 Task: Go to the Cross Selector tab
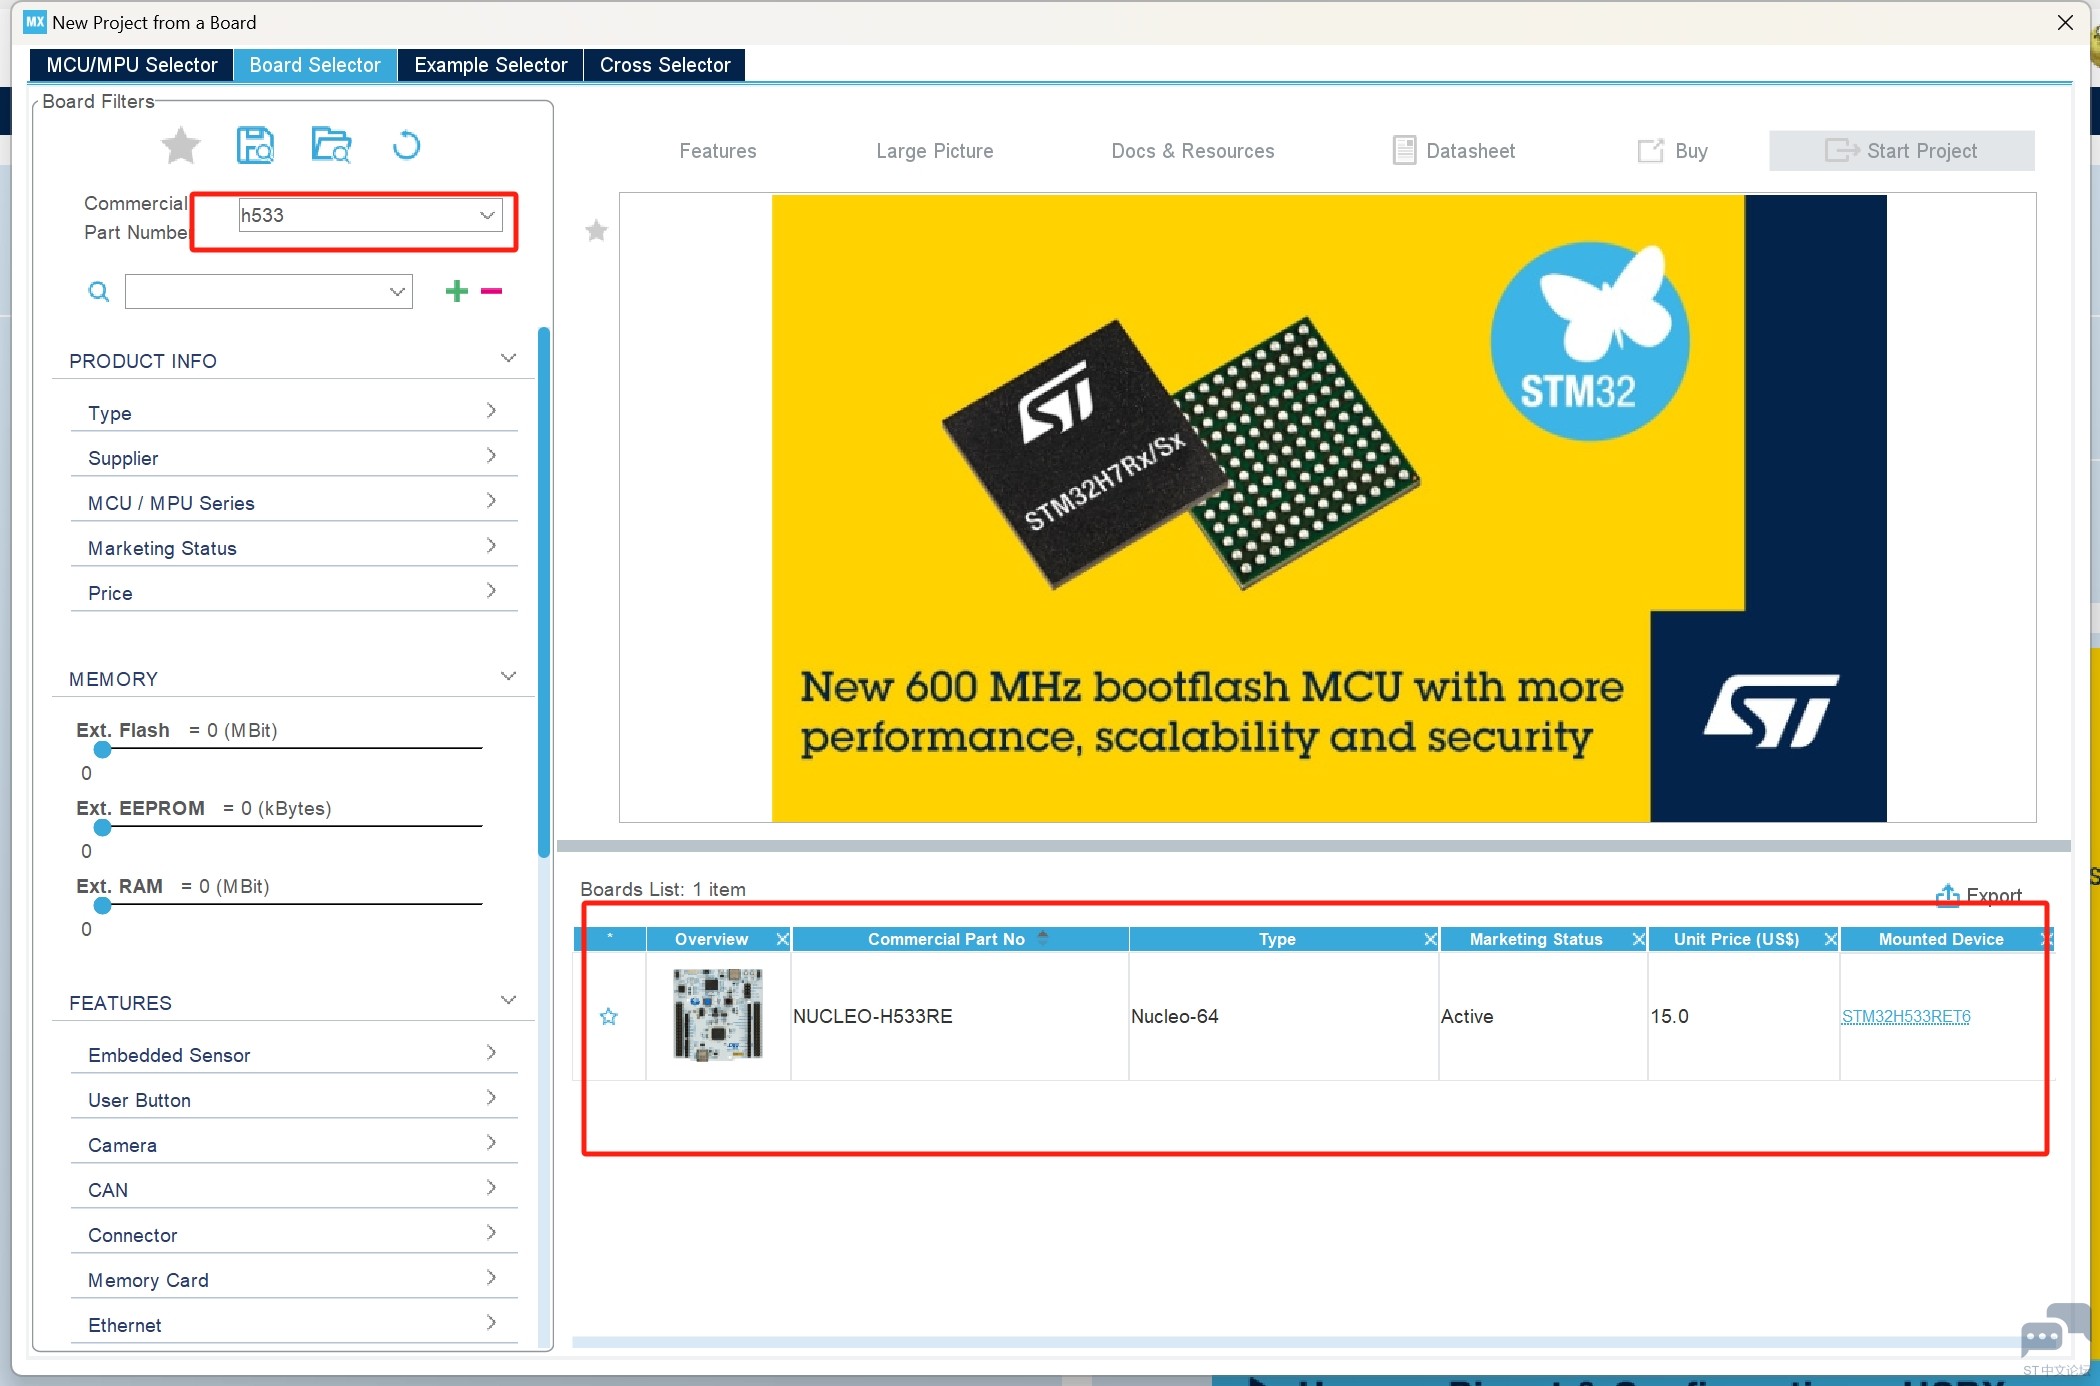point(665,65)
